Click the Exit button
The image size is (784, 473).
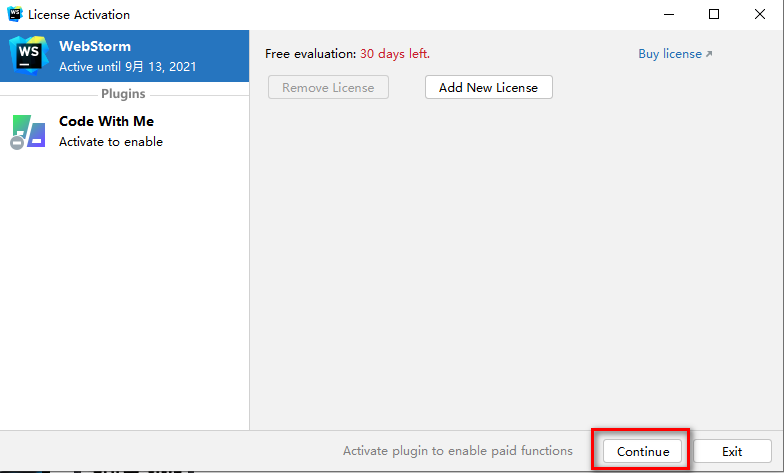click(732, 451)
